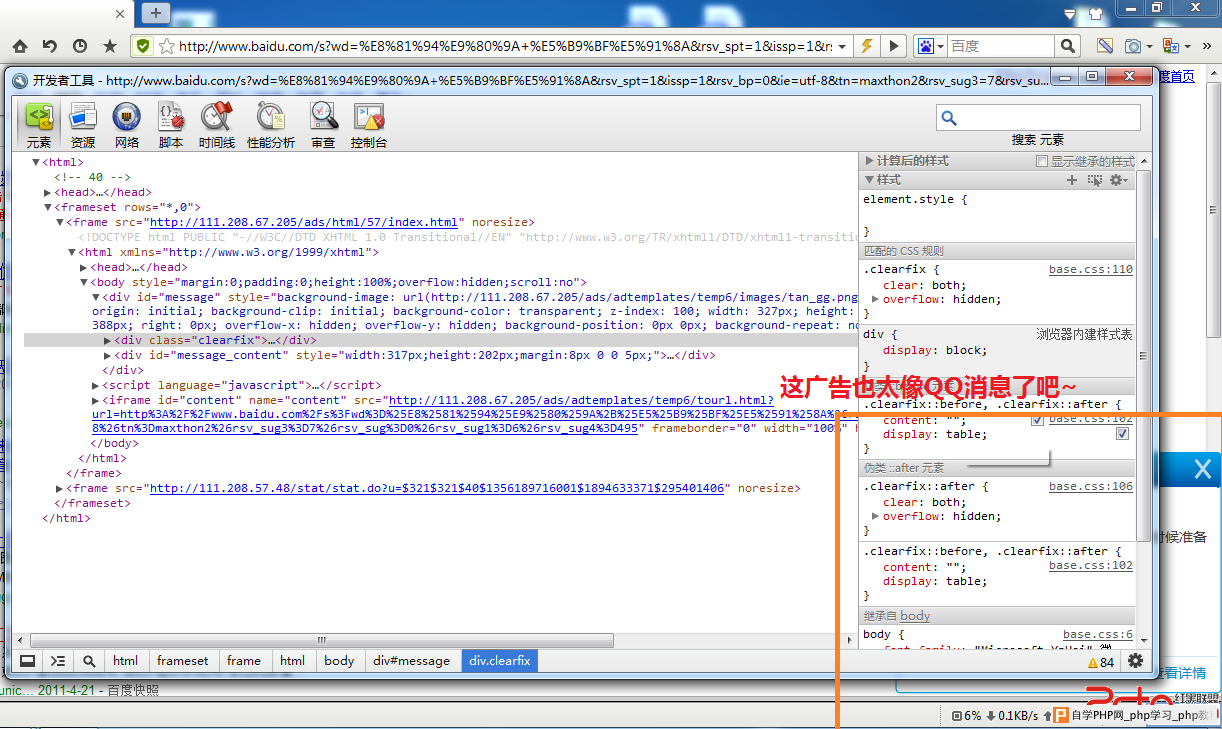
Task: Click the play/go arrow beside address bar
Action: (894, 46)
